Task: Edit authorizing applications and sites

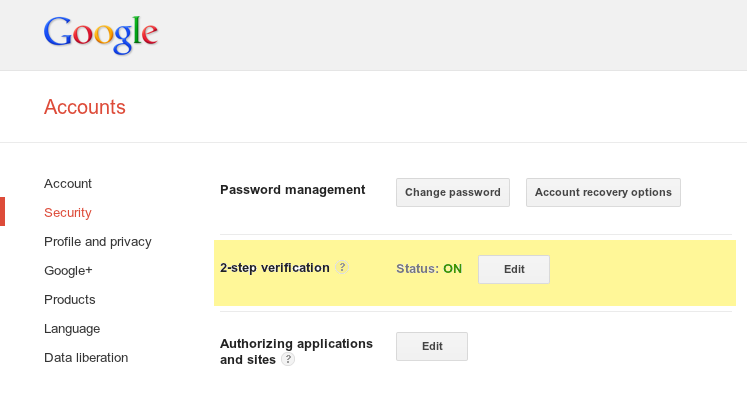Action: [432, 346]
